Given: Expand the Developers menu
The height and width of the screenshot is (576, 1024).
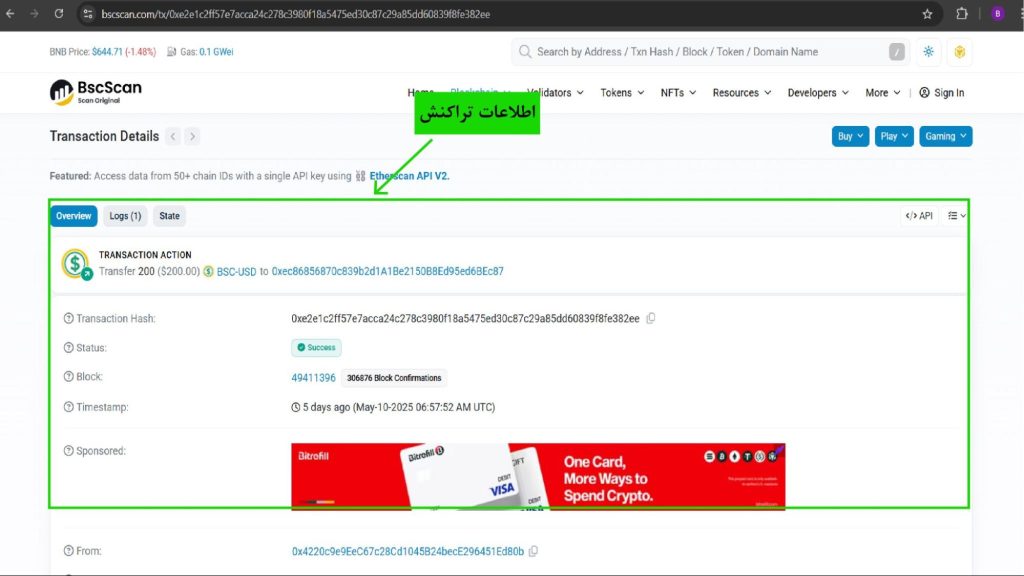Looking at the screenshot, I should 818,93.
